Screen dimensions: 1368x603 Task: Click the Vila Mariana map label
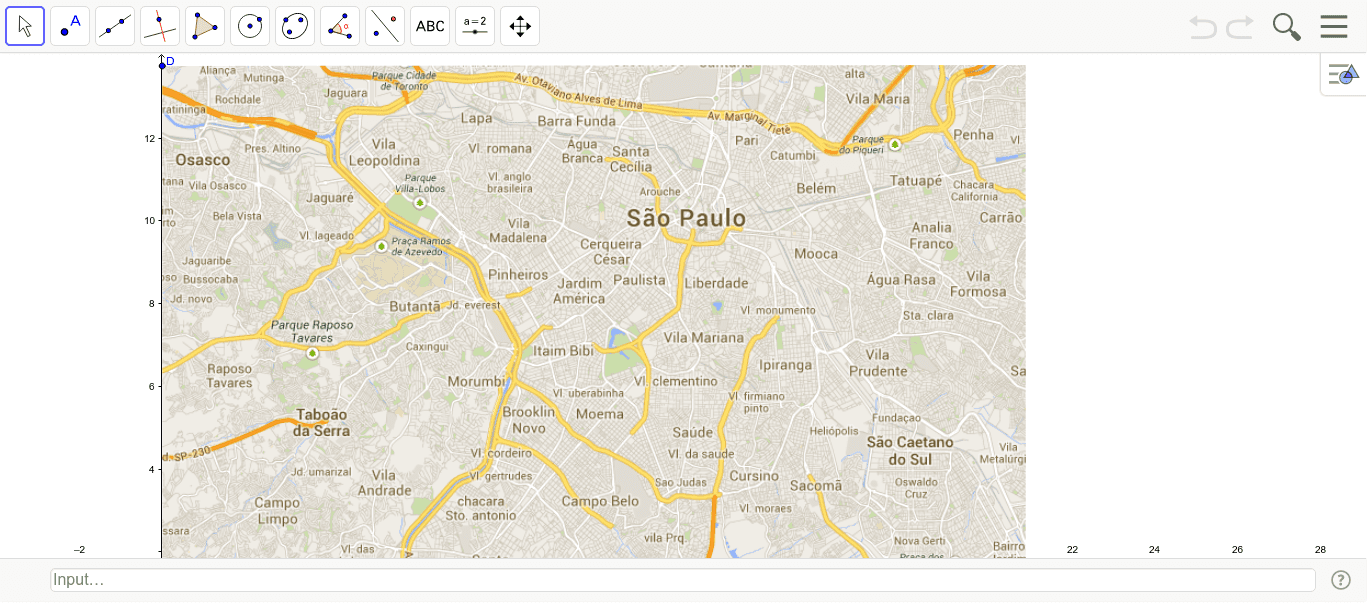704,338
